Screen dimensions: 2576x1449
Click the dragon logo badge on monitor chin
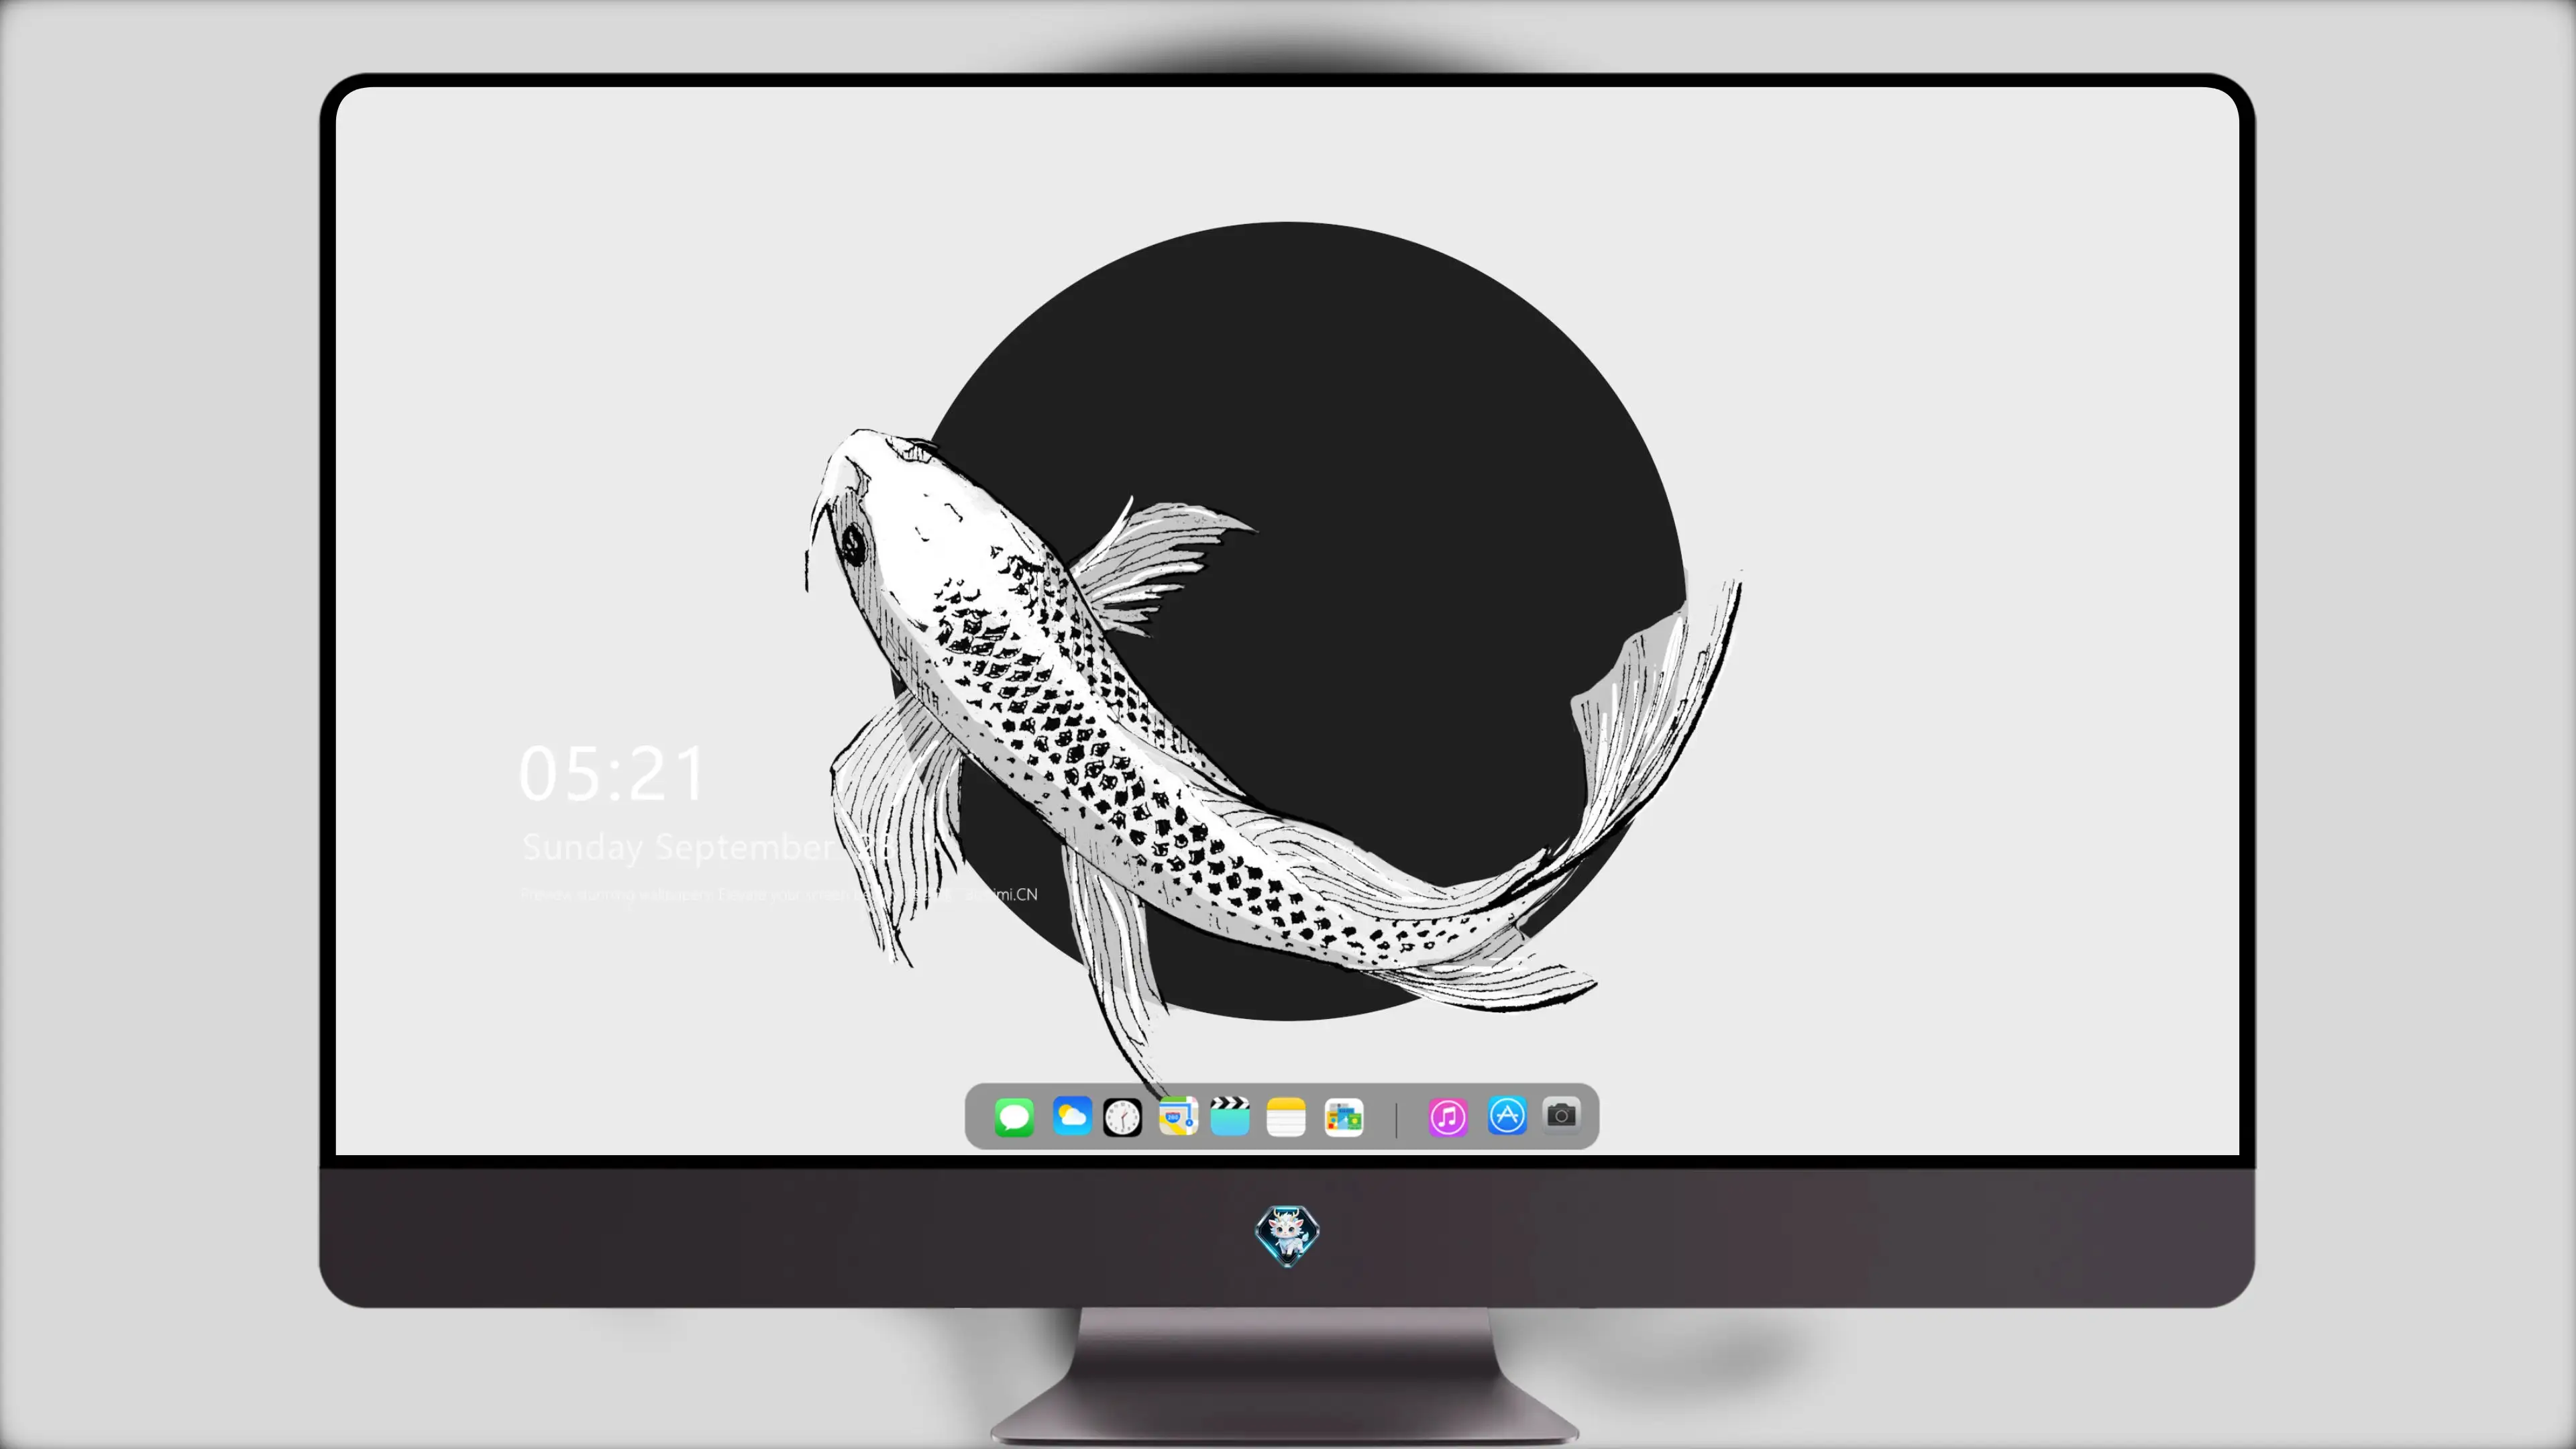pyautogui.click(x=1287, y=1235)
